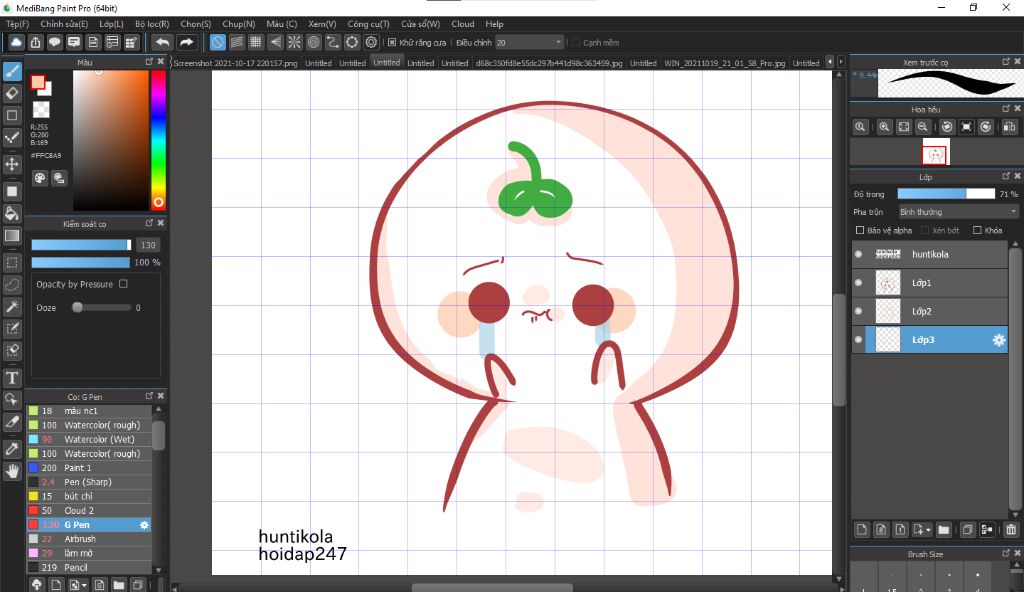Screen dimensions: 1024x592
Task: Select the Eyedropper tool
Action: coord(12,449)
